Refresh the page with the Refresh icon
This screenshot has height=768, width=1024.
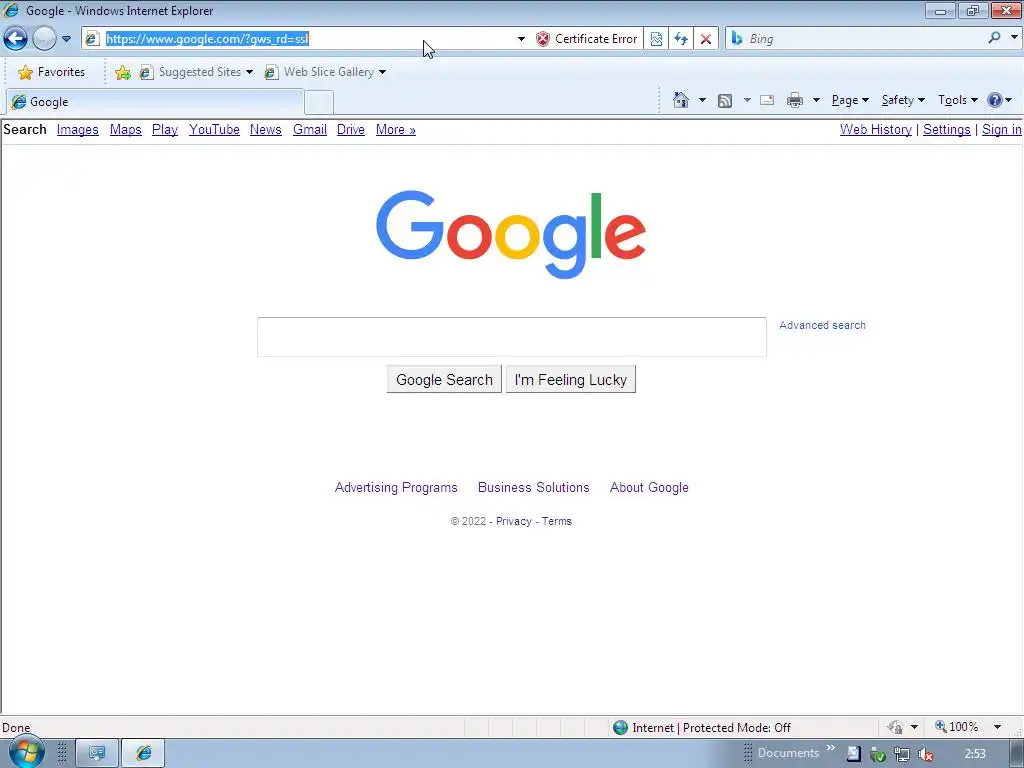pyautogui.click(x=680, y=39)
